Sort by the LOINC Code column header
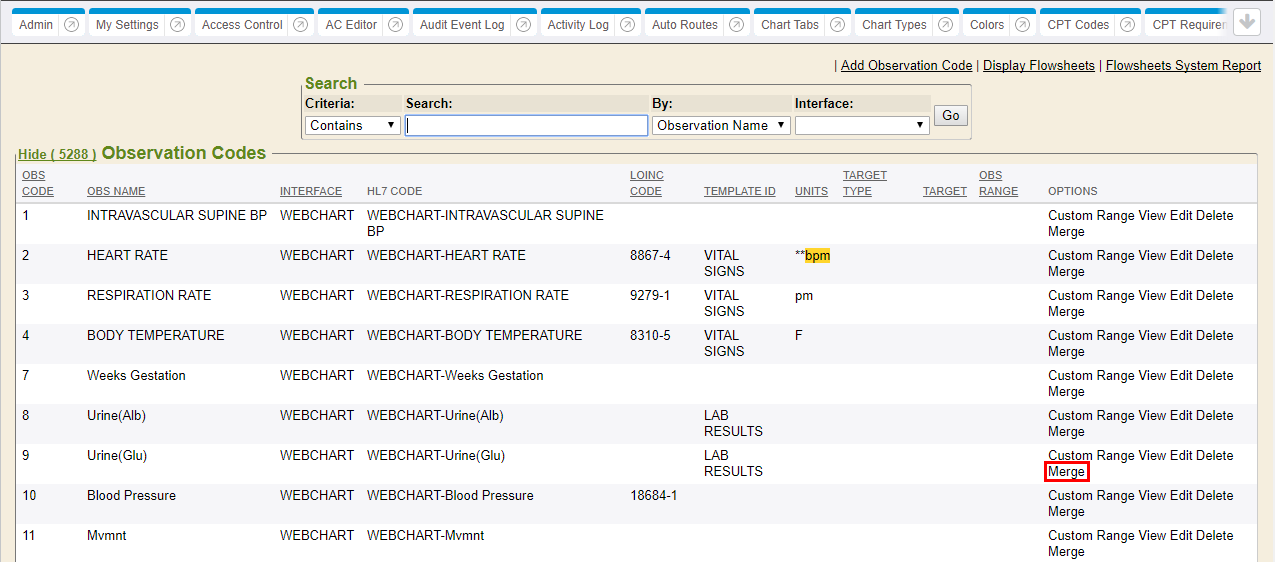The width and height of the screenshot is (1275, 562). pos(645,183)
